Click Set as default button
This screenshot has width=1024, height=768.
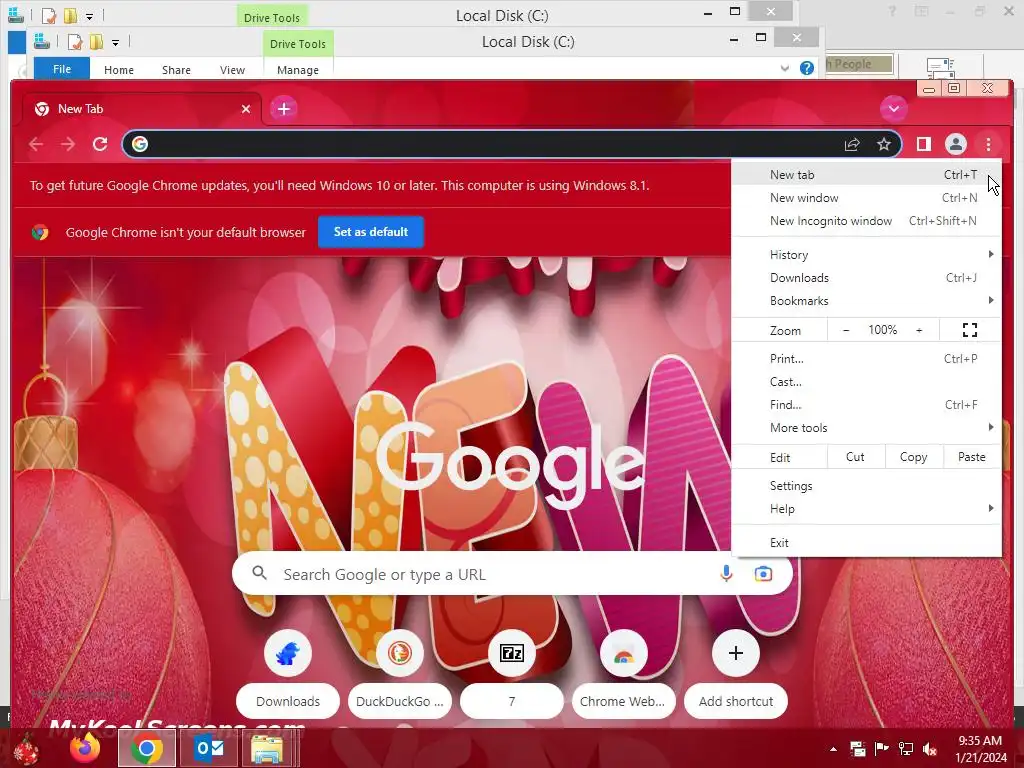coord(371,232)
